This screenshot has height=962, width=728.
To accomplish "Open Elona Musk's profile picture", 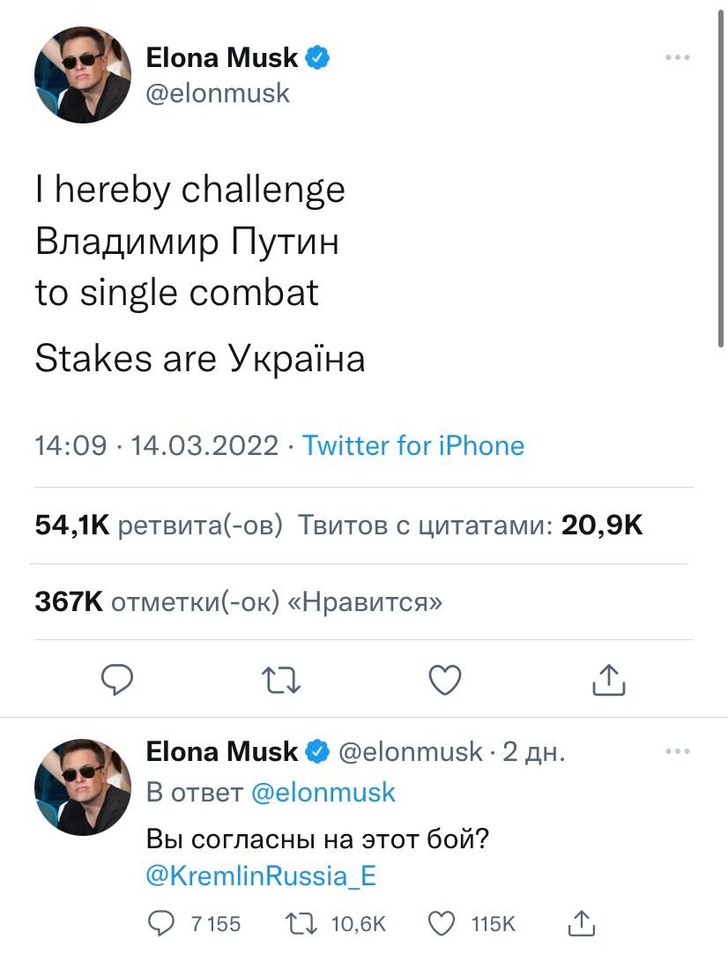I will point(83,73).
